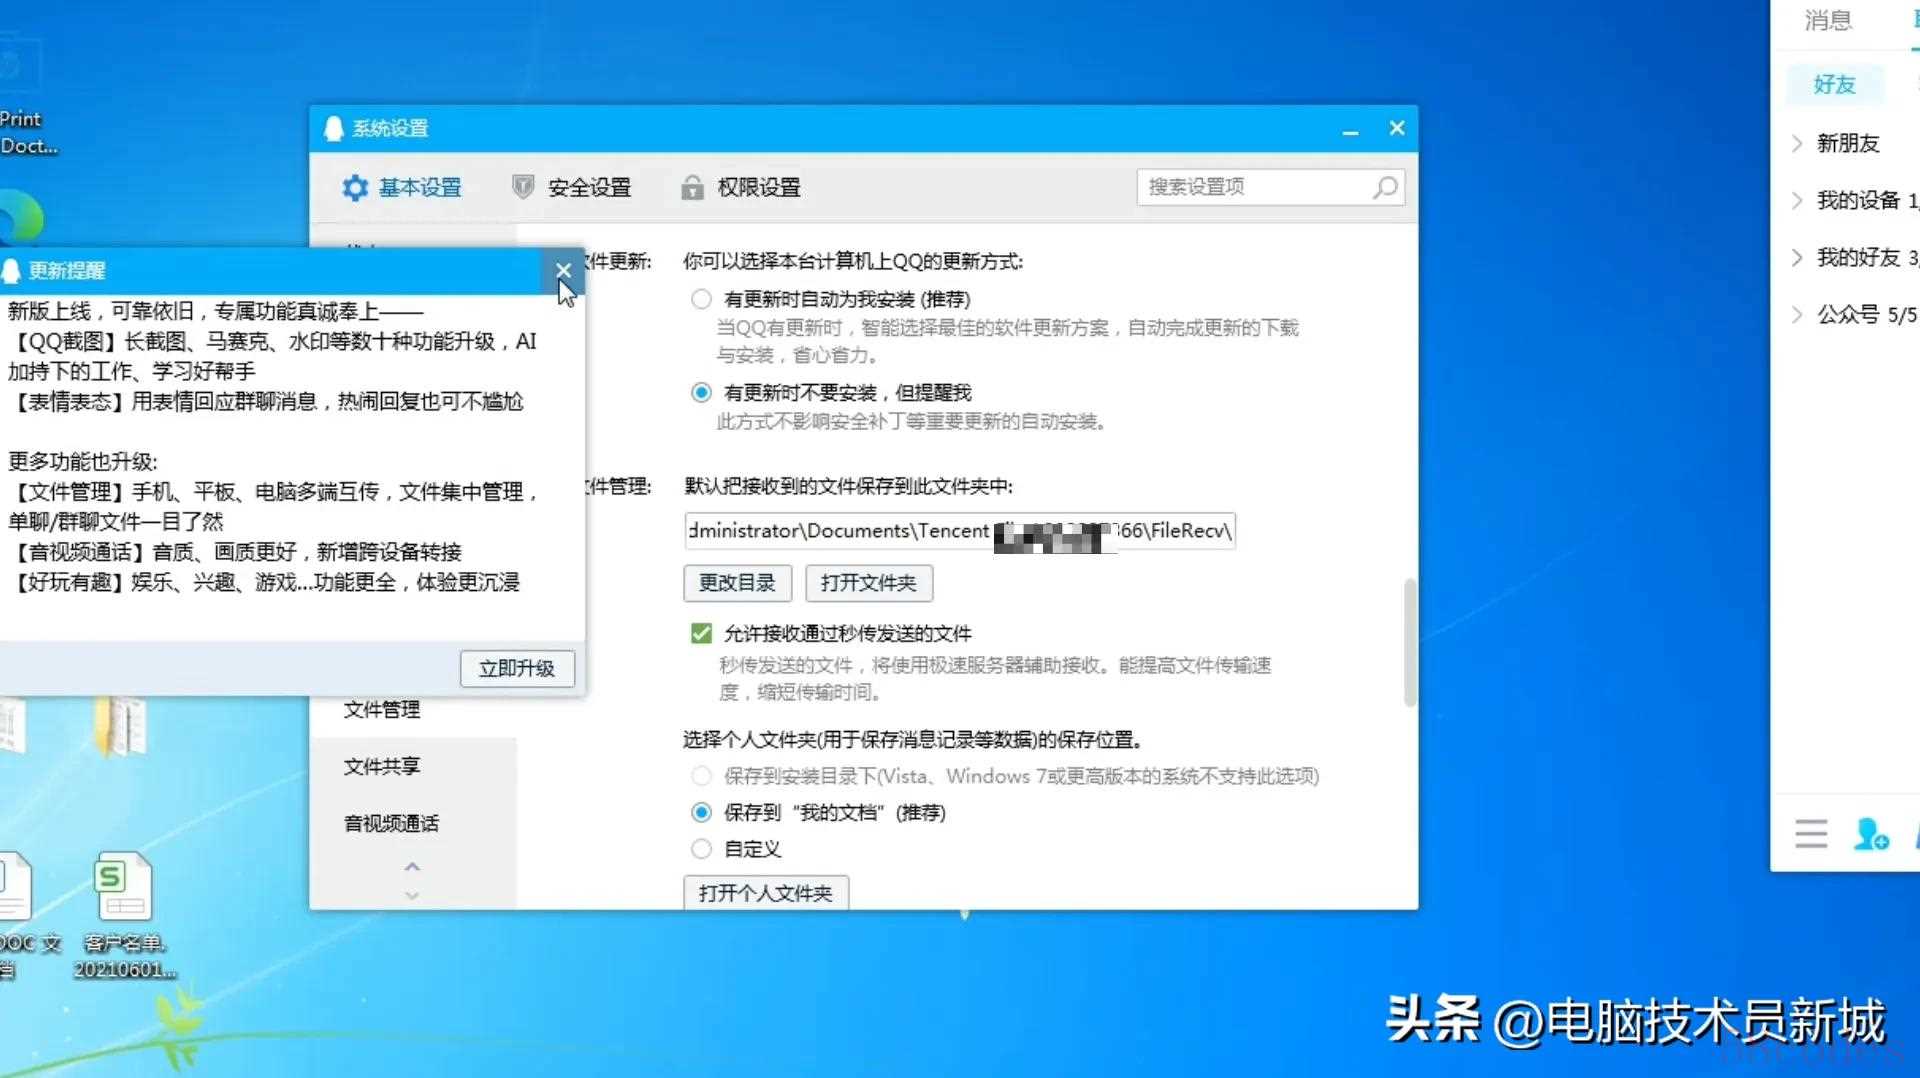Select 保存到安装目录下 radio option
The height and width of the screenshot is (1078, 1920).
tap(702, 776)
